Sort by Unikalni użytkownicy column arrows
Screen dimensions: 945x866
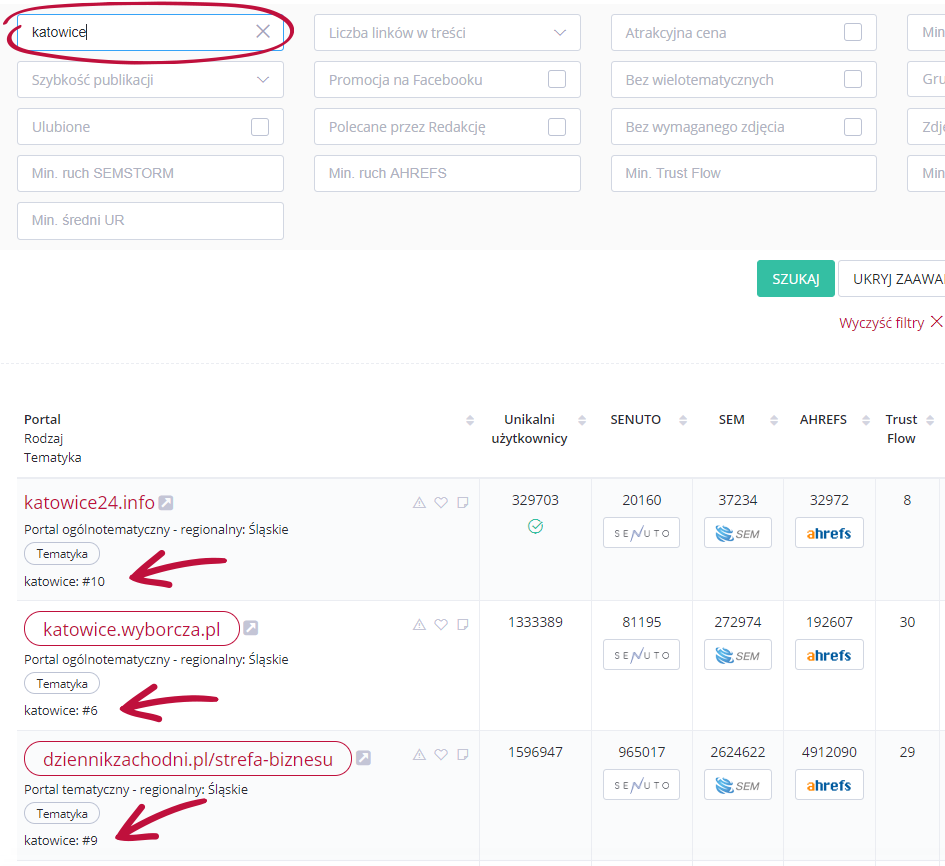click(582, 420)
